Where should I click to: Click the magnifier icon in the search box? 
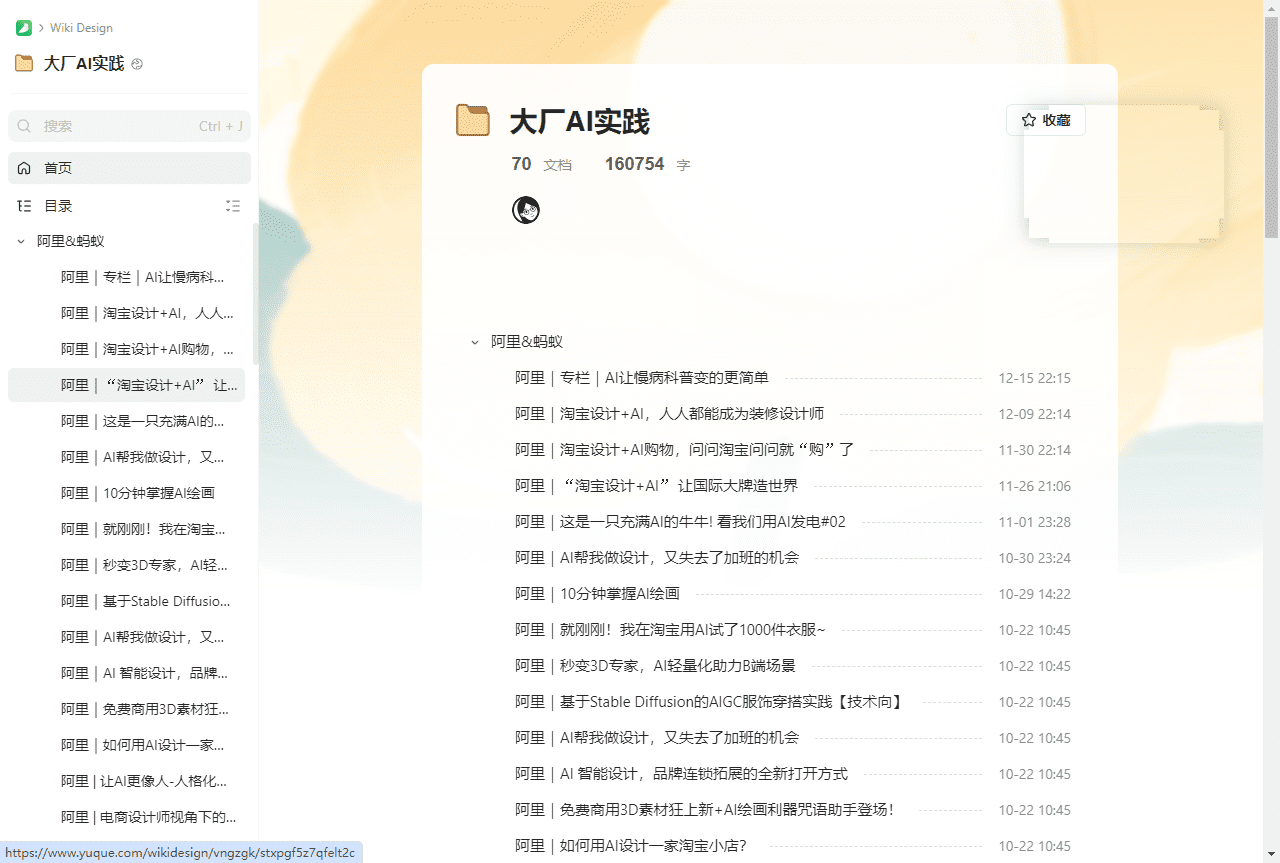[x=24, y=126]
